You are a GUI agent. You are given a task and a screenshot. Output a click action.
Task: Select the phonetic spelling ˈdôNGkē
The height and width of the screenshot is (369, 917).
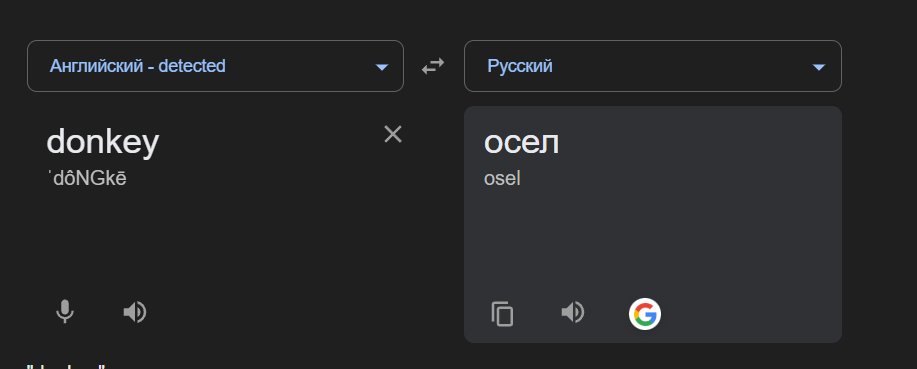click(87, 179)
